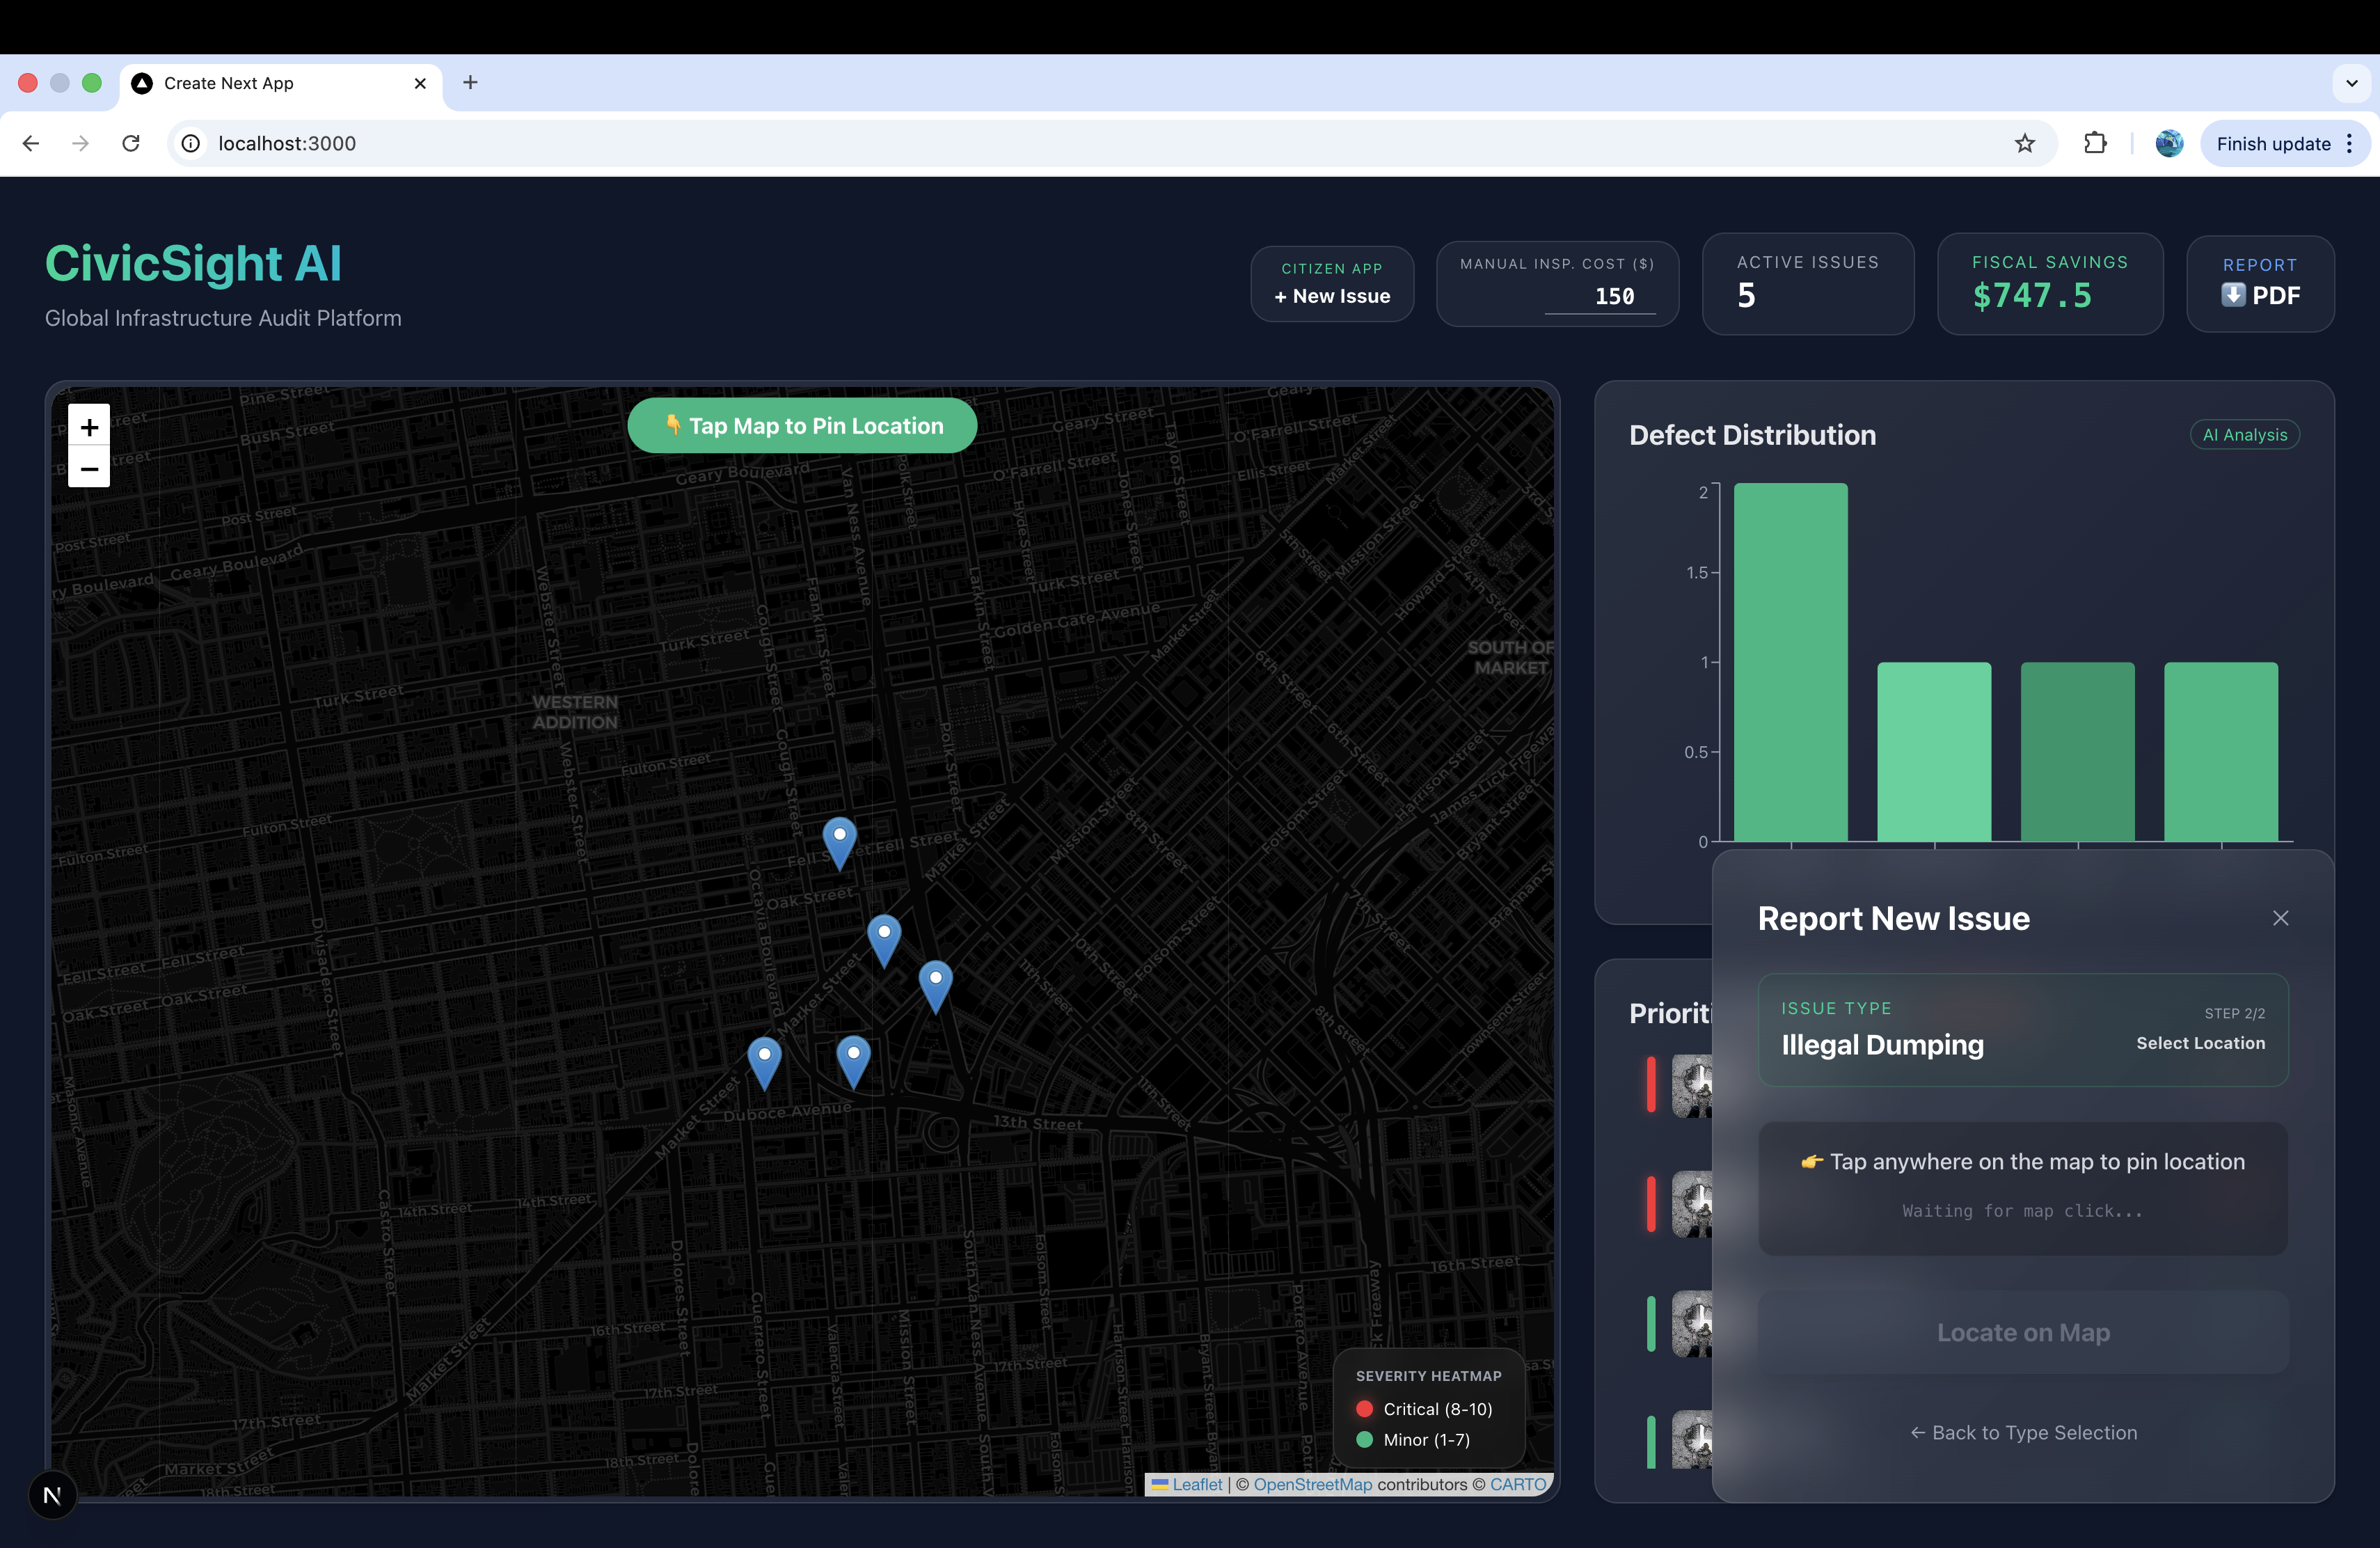
Task: Zoom out on the map
Action: coord(89,468)
